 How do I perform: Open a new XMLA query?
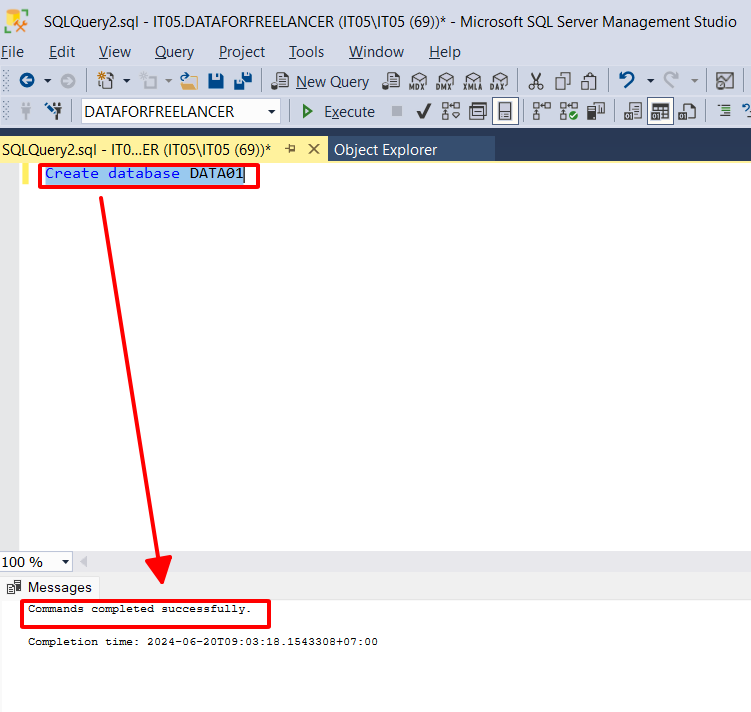(472, 81)
